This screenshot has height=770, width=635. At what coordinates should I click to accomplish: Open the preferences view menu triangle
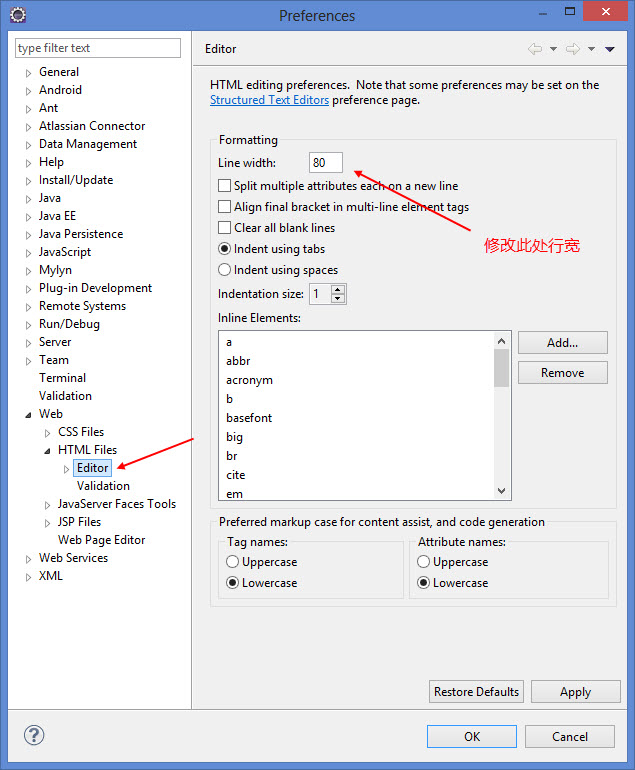pos(610,49)
